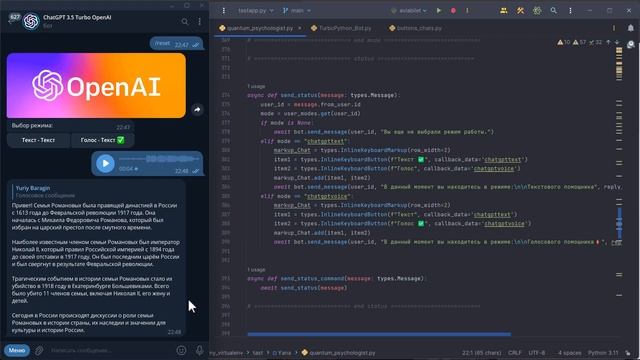The height and width of the screenshot is (360, 640).
Task: Open Search Everywhere magnifier in PyCharm
Action: (x=553, y=11)
